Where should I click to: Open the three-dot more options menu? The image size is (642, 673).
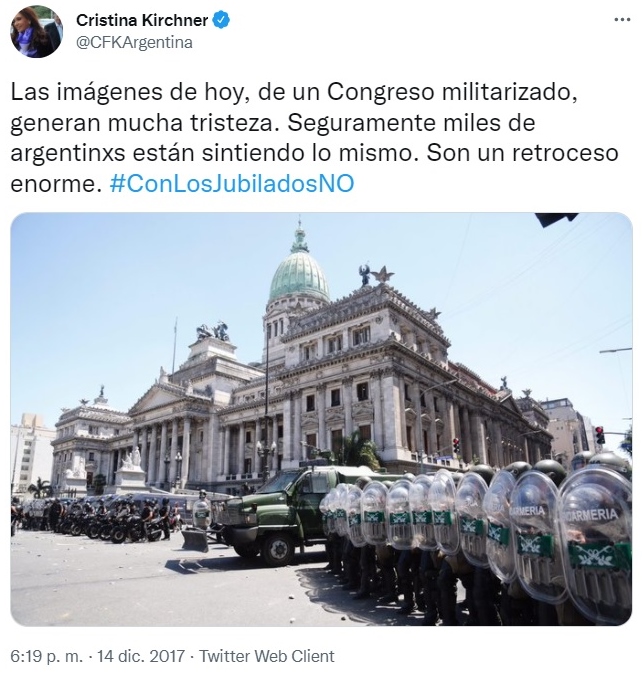621,20
